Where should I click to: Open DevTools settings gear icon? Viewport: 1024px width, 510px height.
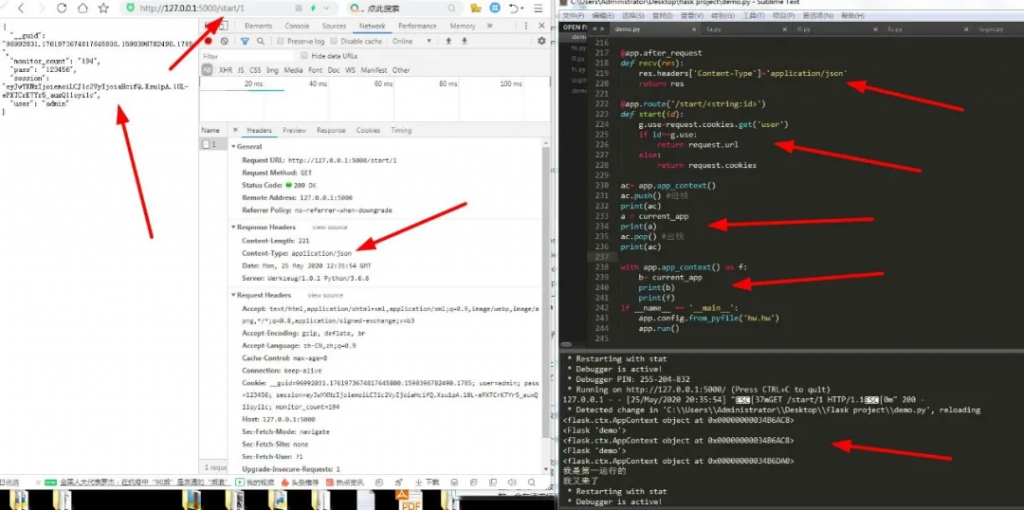542,41
